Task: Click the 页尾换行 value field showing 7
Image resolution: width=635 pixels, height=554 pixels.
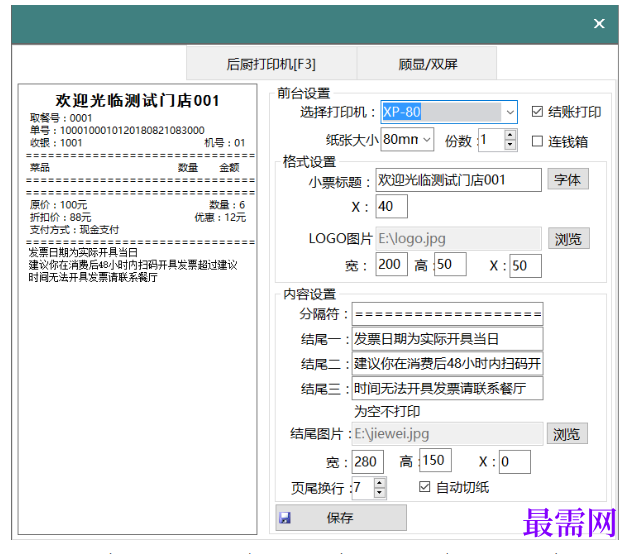Action: coord(363,488)
